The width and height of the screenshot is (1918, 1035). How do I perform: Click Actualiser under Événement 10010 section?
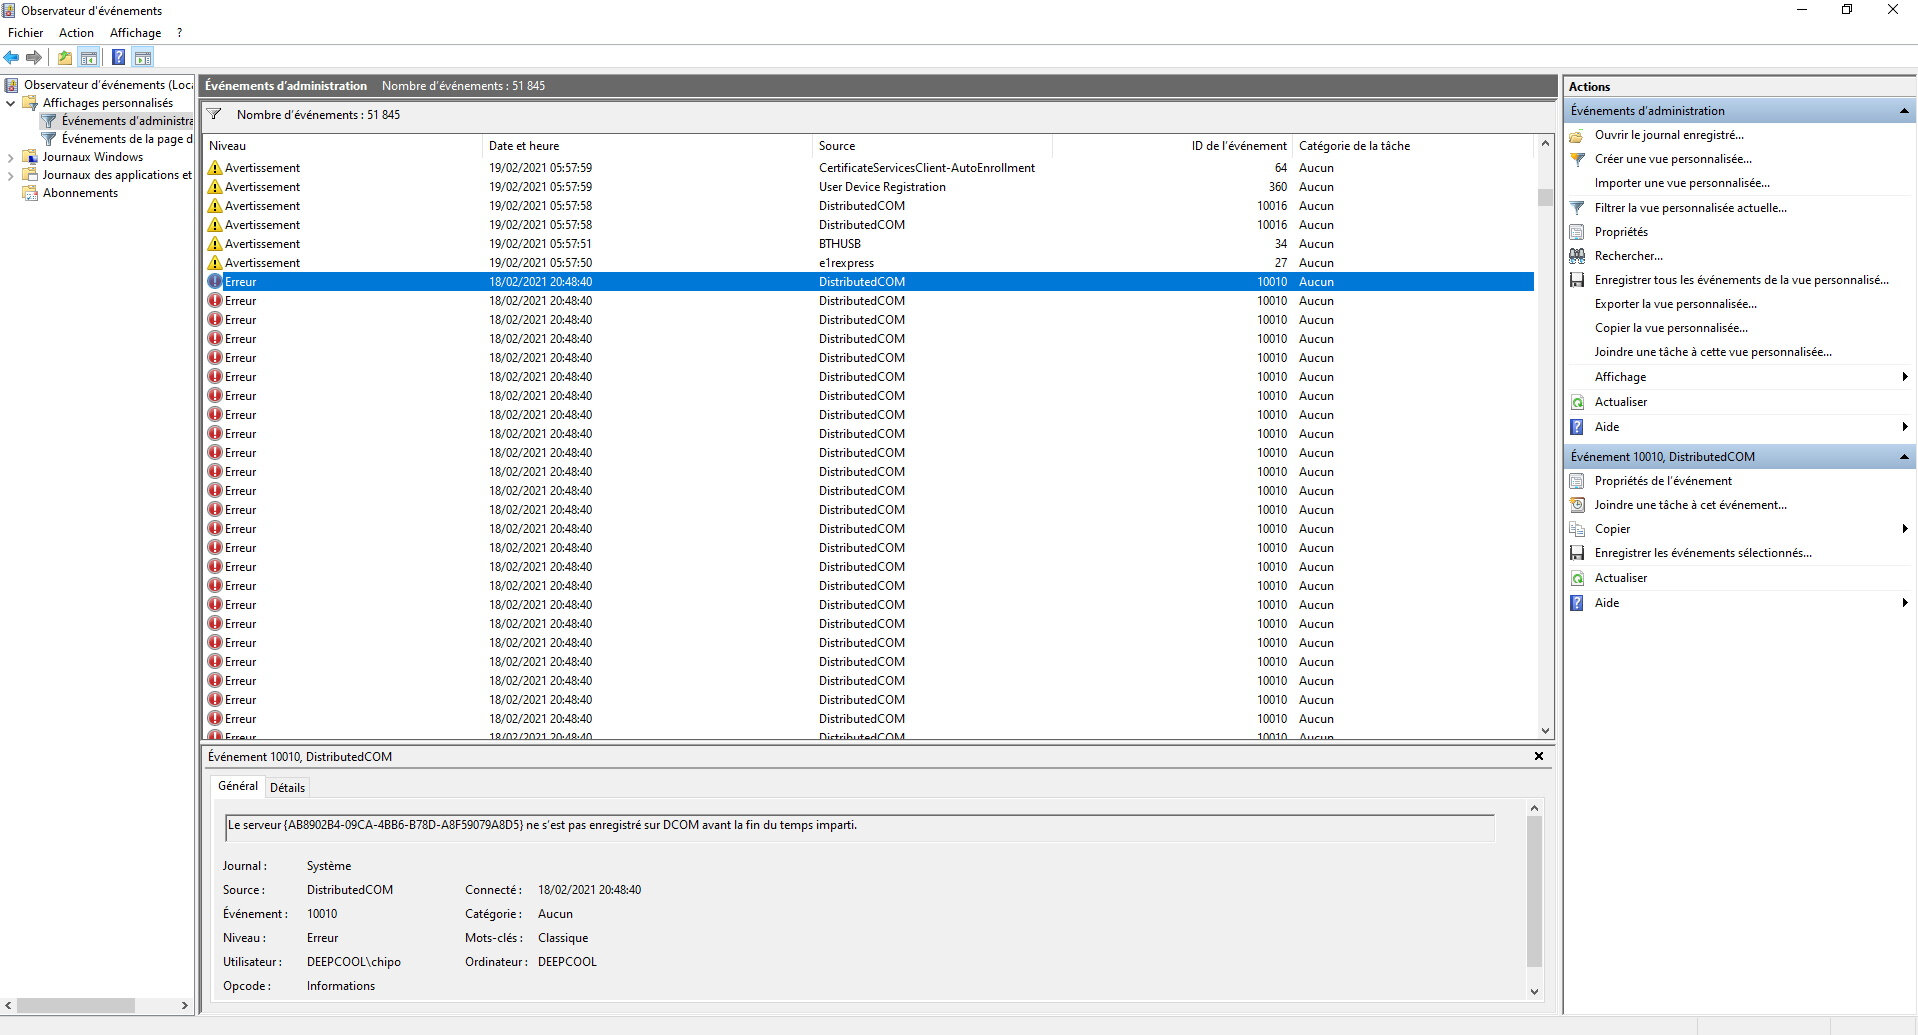point(1620,578)
